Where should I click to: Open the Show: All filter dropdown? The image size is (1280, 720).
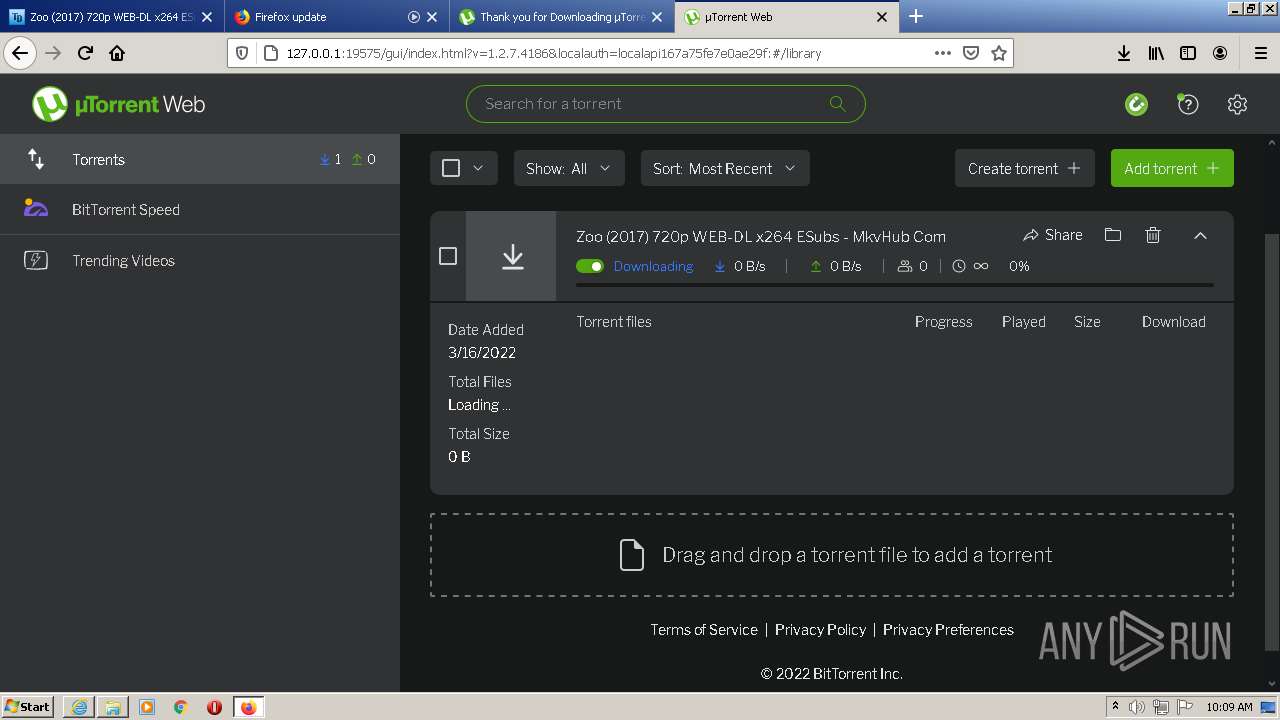pos(569,168)
